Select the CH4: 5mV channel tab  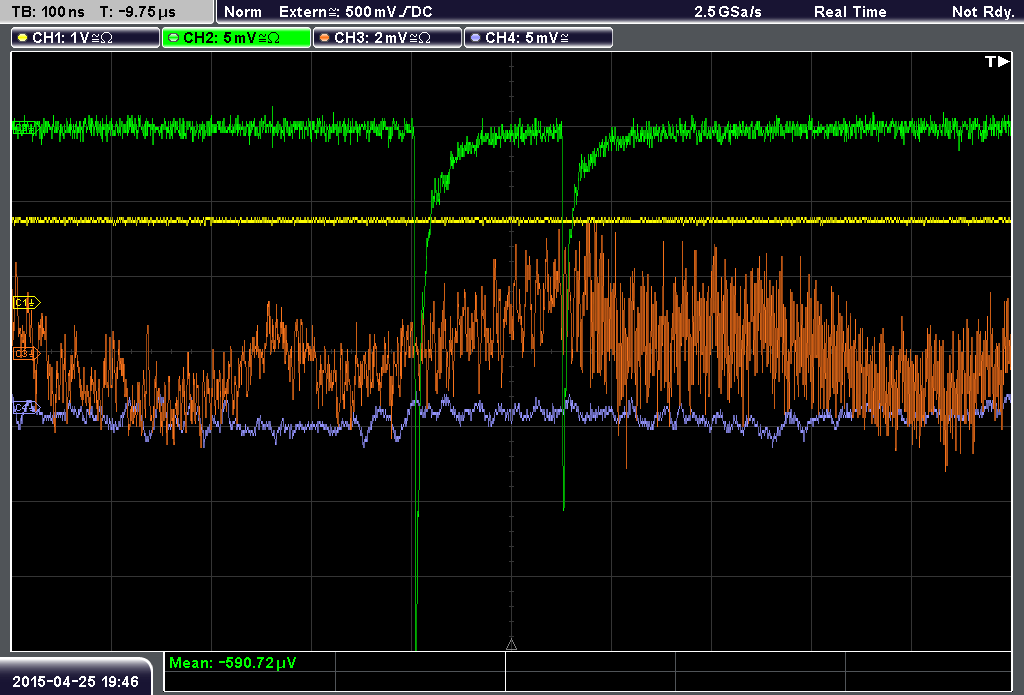[x=538, y=38]
